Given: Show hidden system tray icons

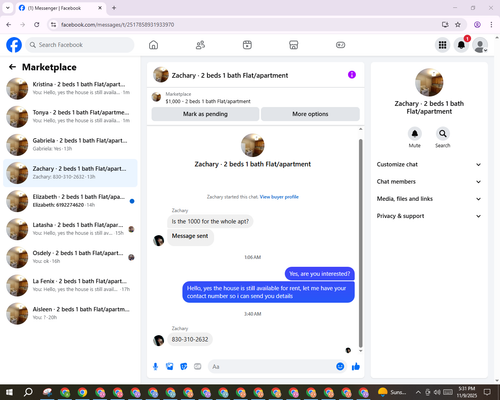Looking at the screenshot, I should pos(418,392).
